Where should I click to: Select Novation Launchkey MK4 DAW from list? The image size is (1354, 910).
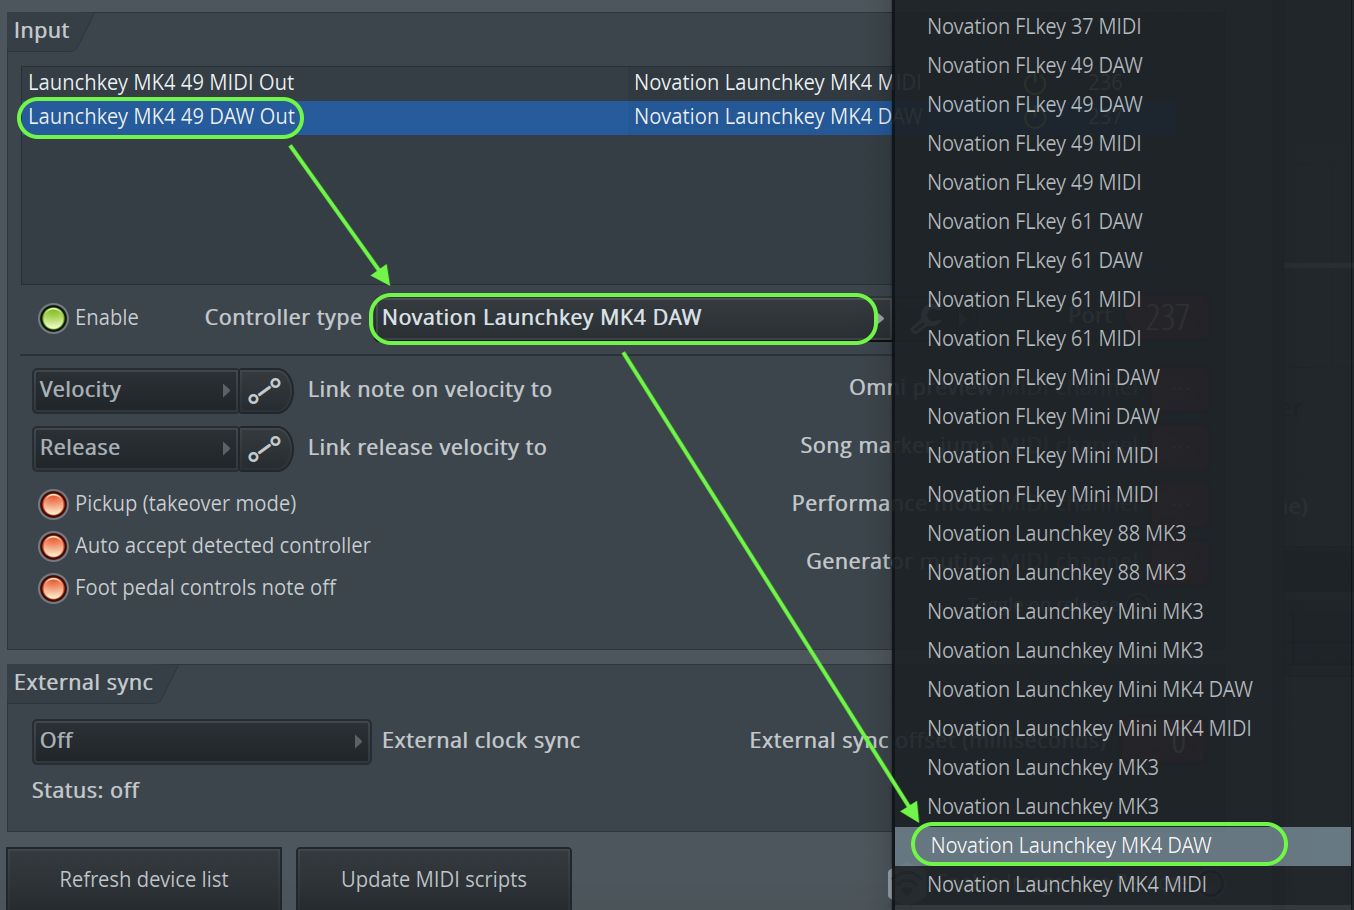click(1123, 846)
